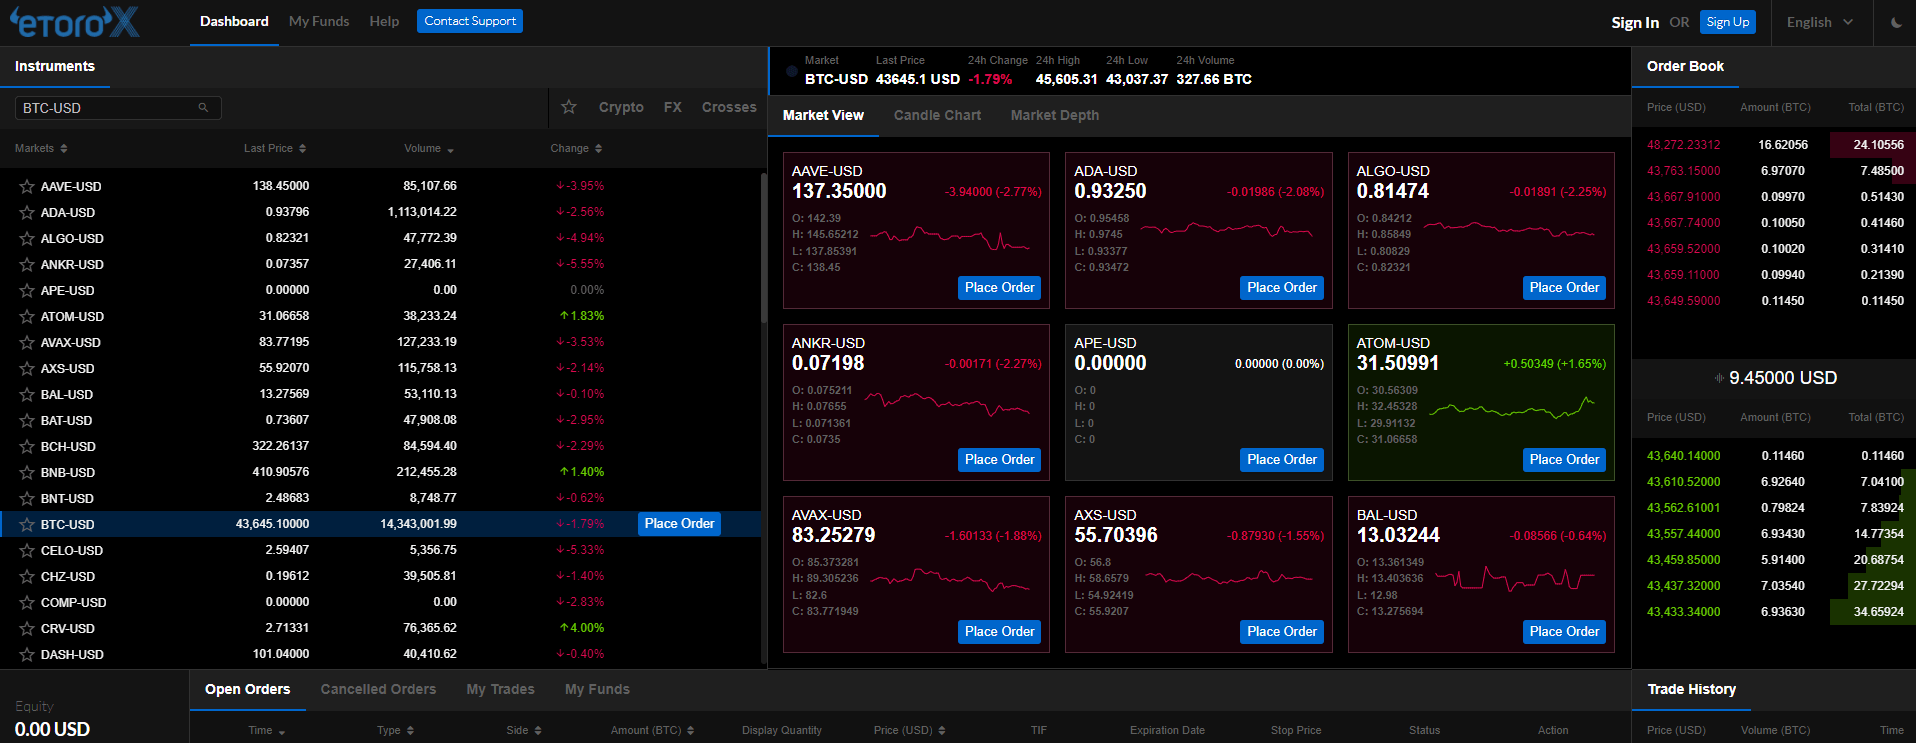
Task: Sort open orders by Side
Action: [x=524, y=730]
